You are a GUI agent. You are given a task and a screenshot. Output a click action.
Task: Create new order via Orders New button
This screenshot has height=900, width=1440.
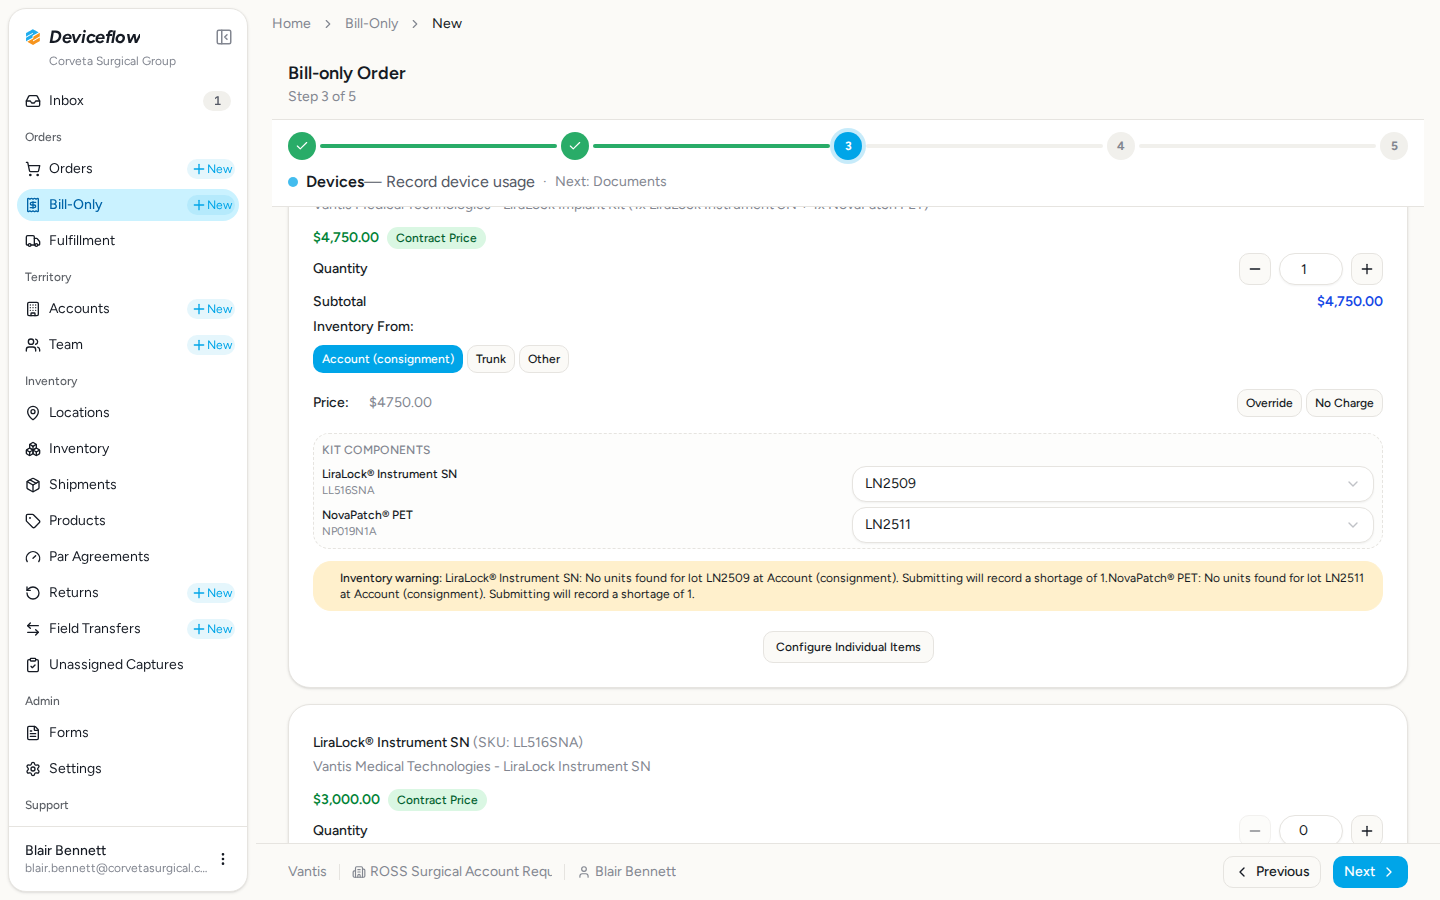point(212,169)
